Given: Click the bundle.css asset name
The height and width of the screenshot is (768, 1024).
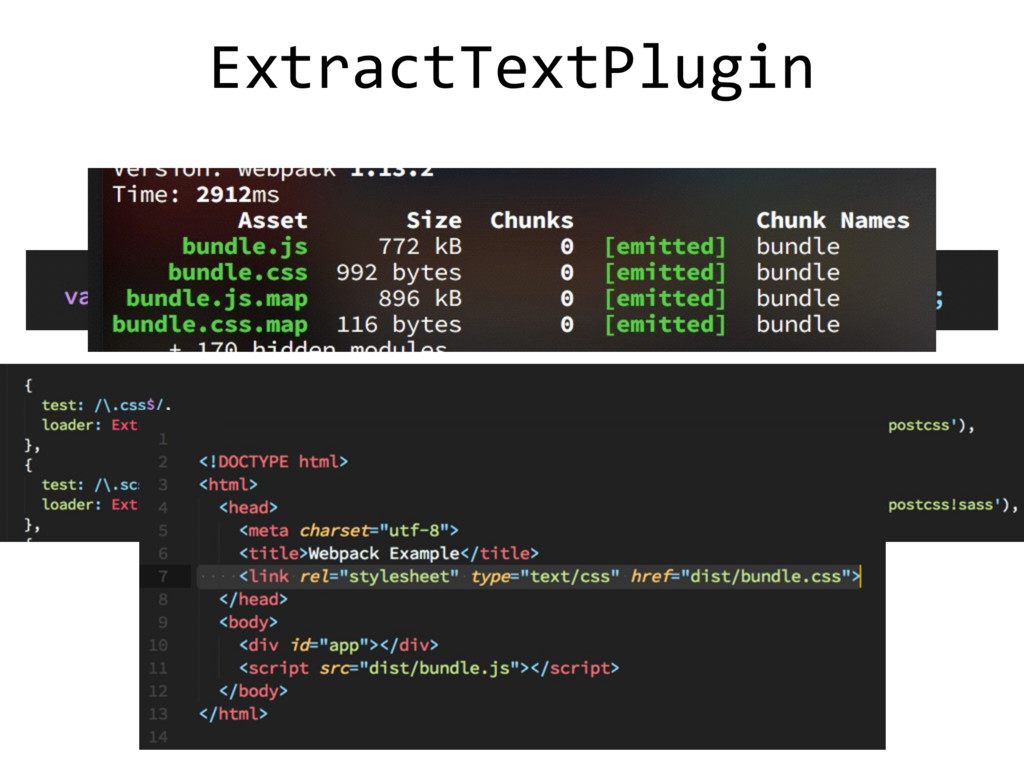Looking at the screenshot, I should pos(237,273).
